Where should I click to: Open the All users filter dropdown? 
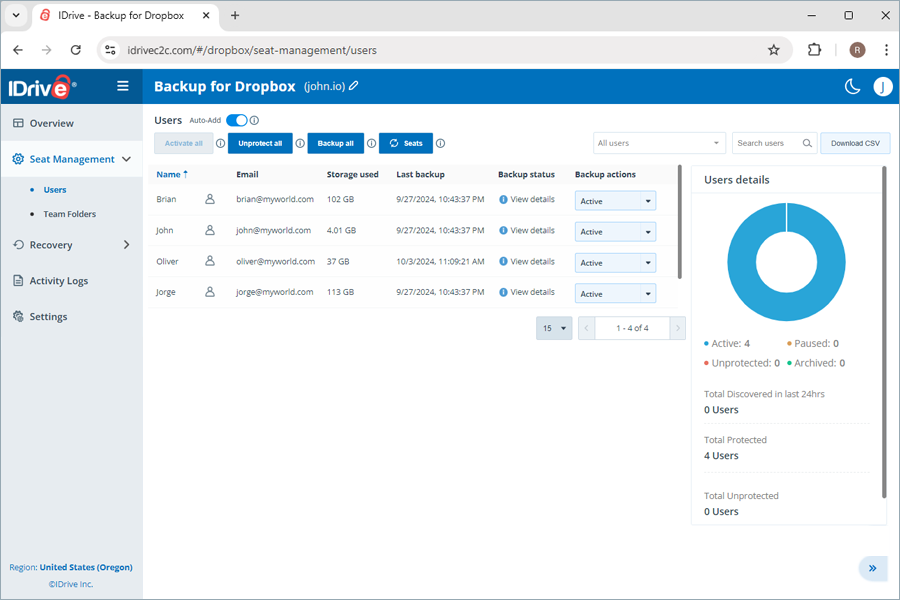[659, 143]
